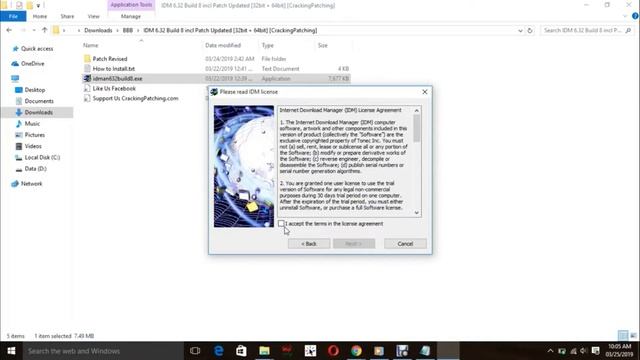Open Downloads in navigation pane
The height and width of the screenshot is (360, 640).
coord(38,112)
